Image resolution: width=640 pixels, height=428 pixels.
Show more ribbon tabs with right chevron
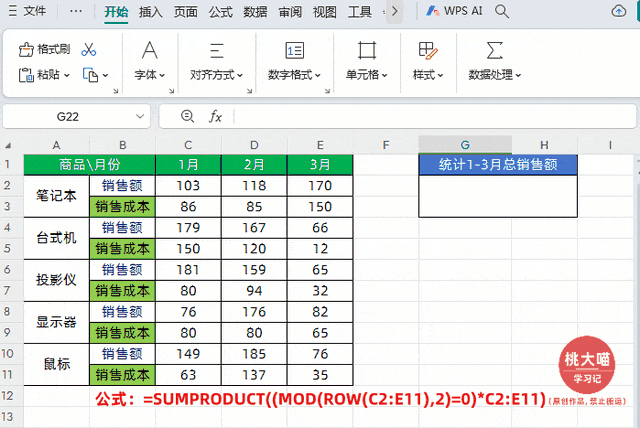(394, 11)
